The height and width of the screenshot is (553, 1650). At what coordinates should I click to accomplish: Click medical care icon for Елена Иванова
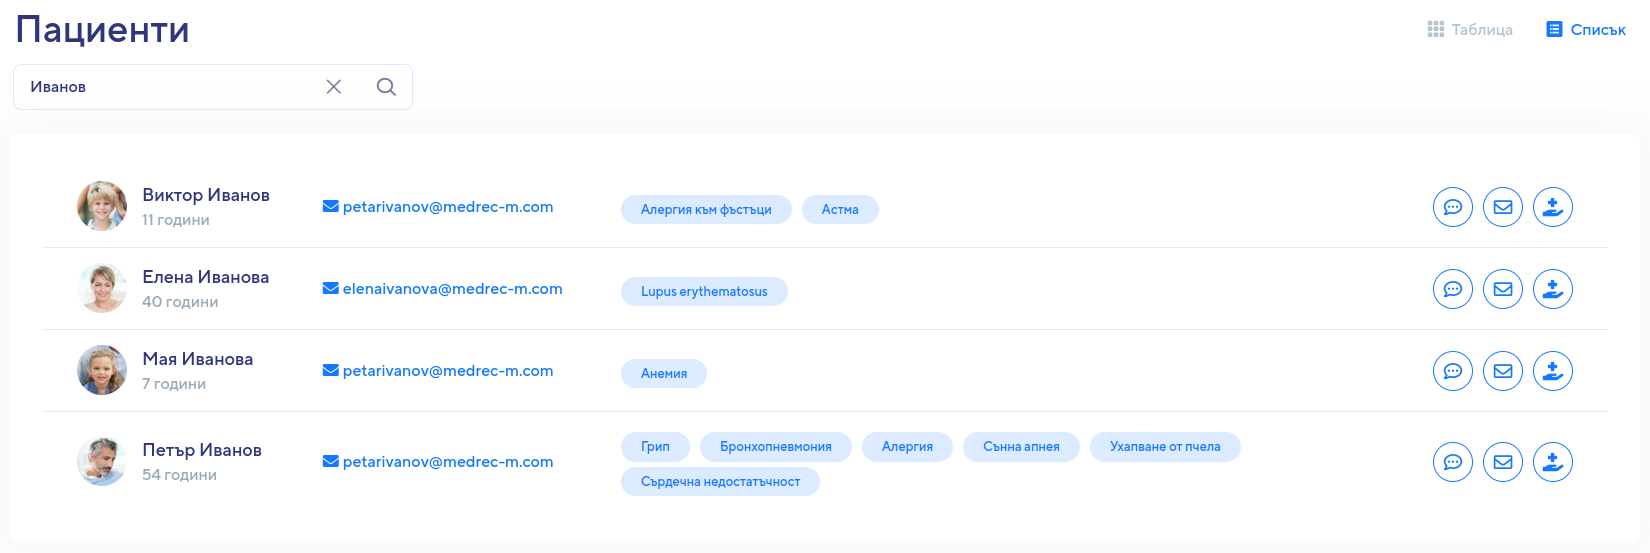pos(1553,289)
